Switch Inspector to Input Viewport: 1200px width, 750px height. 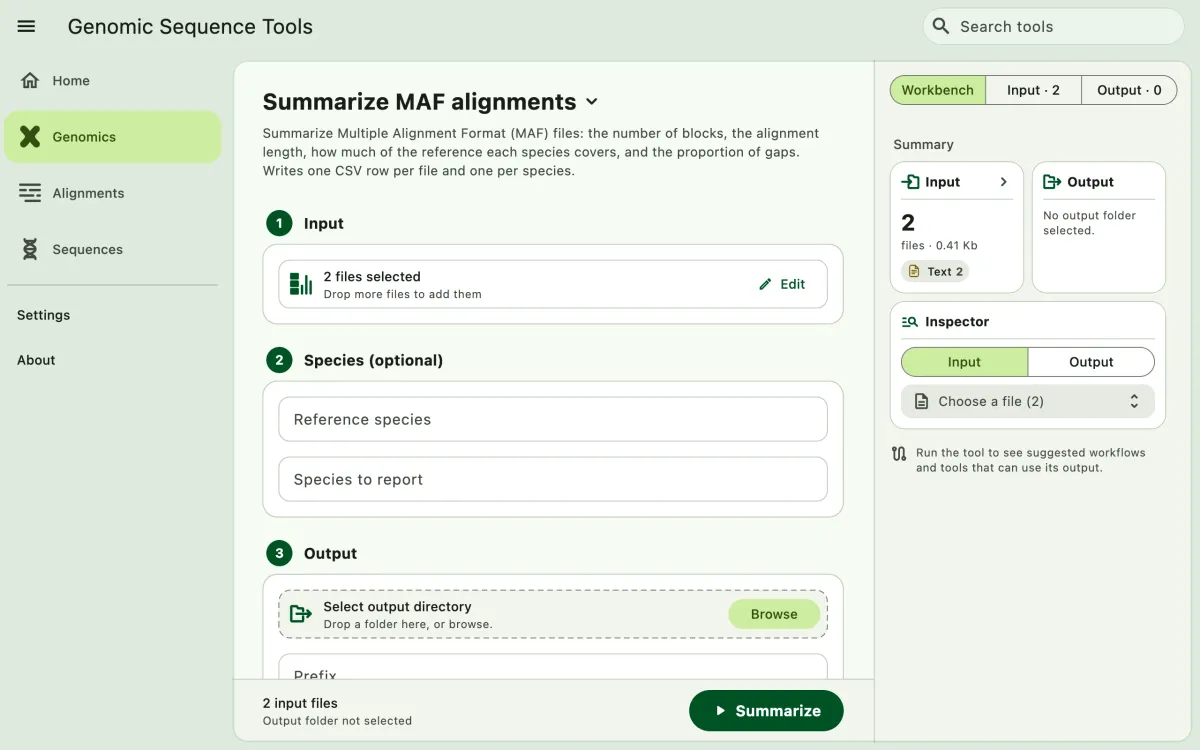(x=964, y=362)
